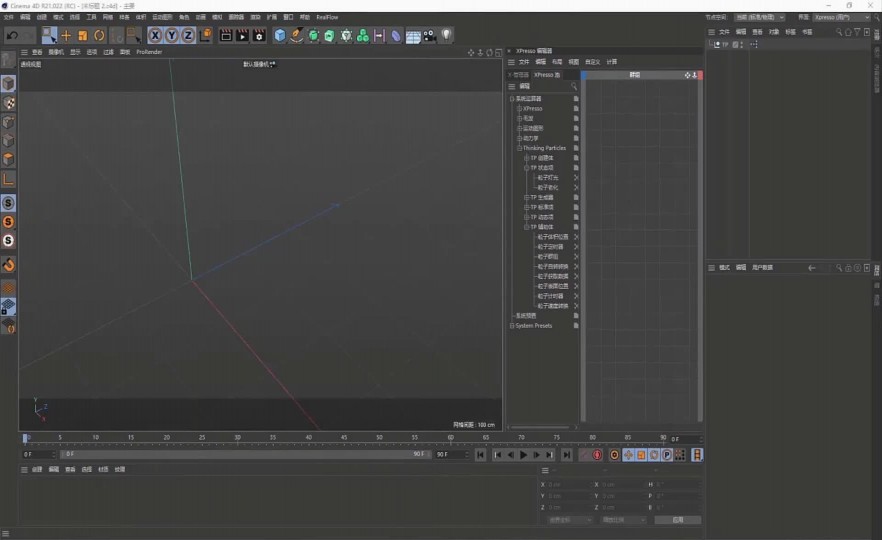Toggle the Z axis lock

pyautogui.click(x=188, y=35)
